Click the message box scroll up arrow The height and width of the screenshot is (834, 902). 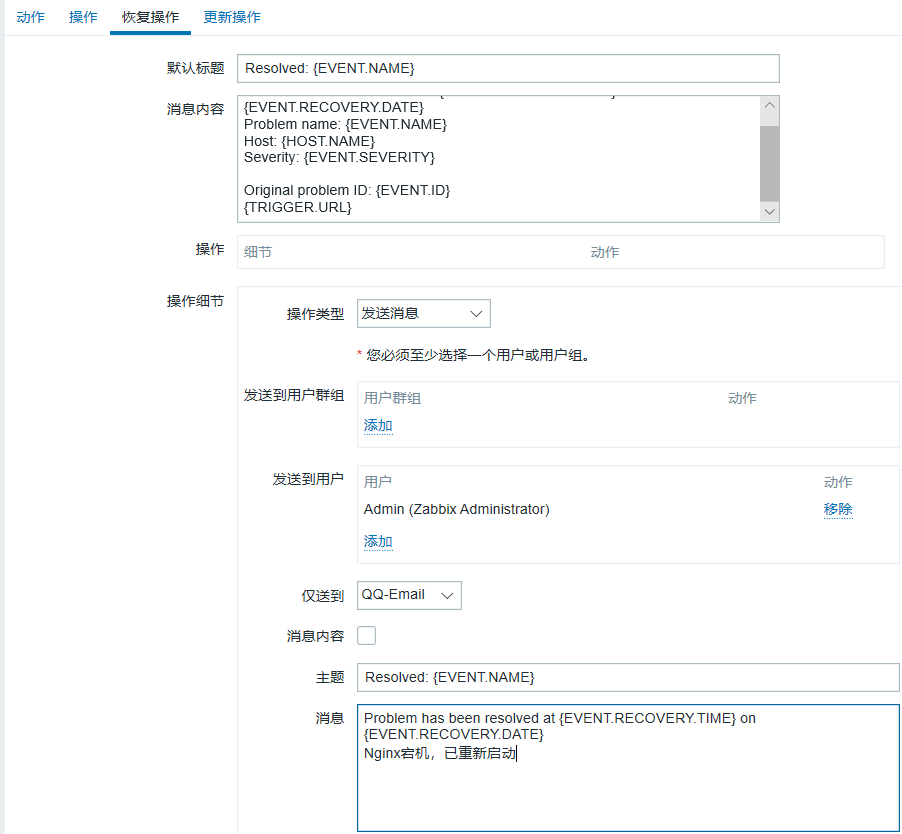click(769, 106)
